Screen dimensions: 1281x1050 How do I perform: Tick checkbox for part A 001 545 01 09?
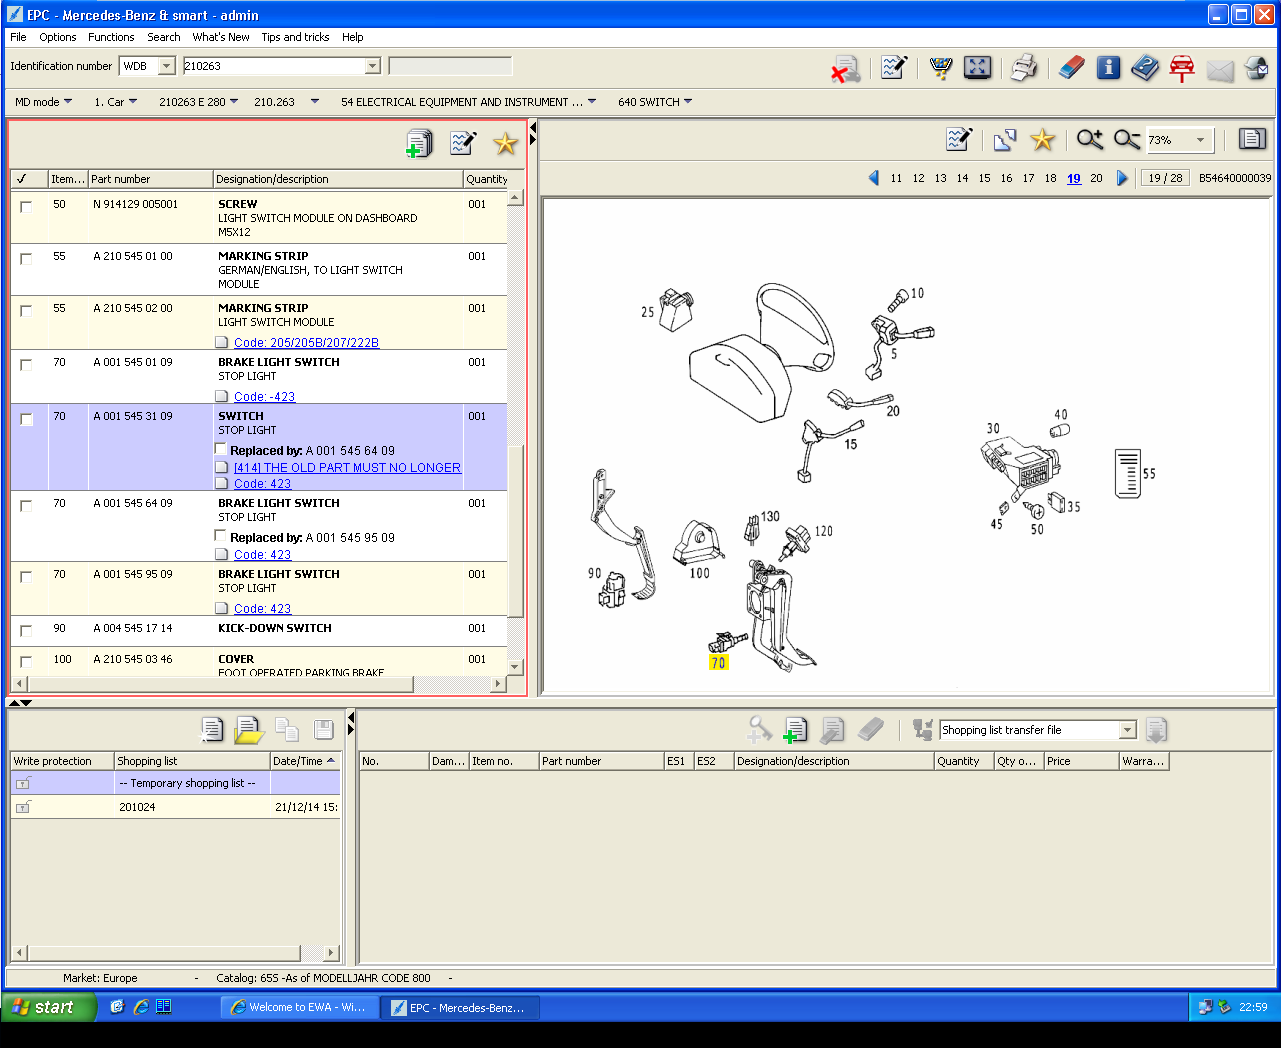26,365
